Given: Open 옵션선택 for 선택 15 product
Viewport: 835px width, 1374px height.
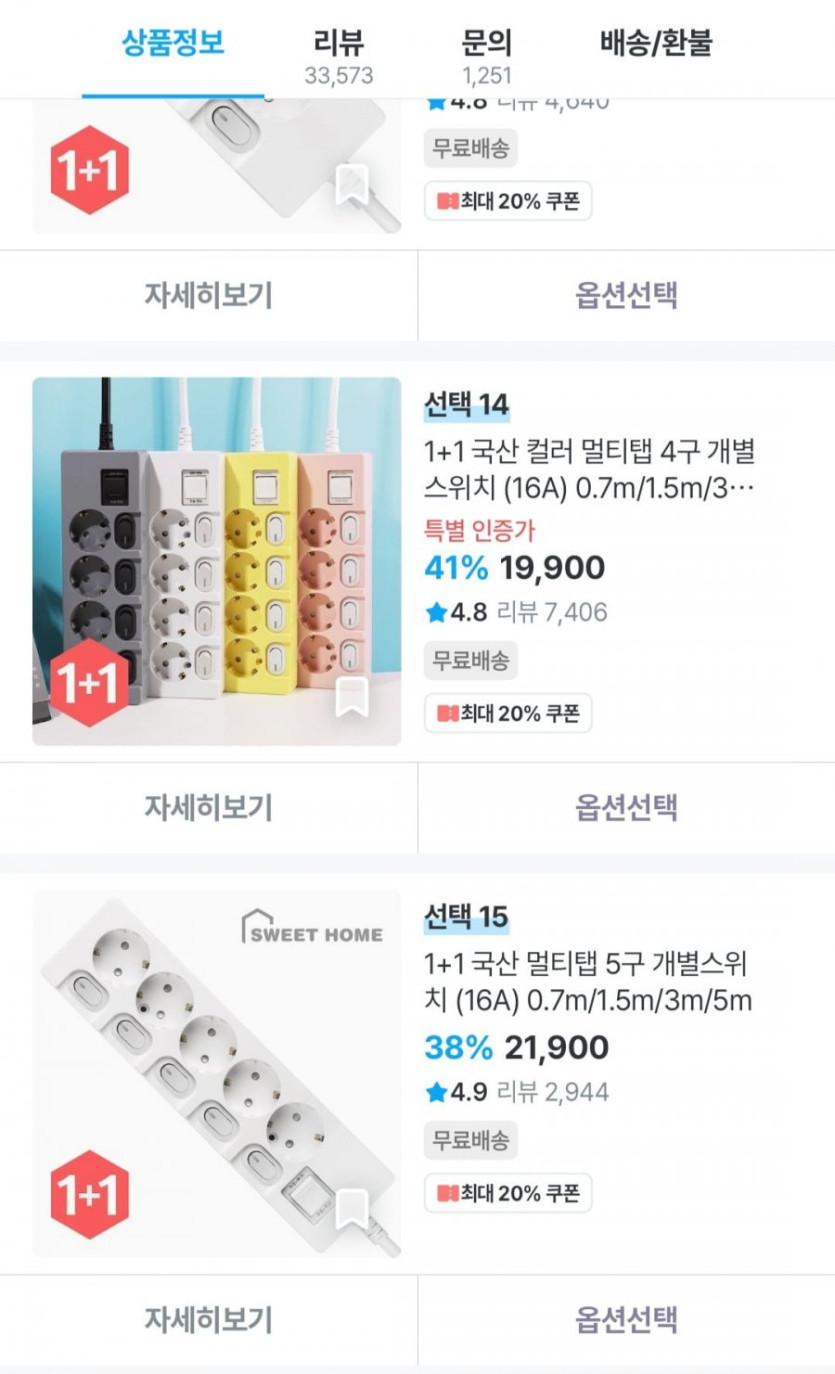Looking at the screenshot, I should point(626,1319).
